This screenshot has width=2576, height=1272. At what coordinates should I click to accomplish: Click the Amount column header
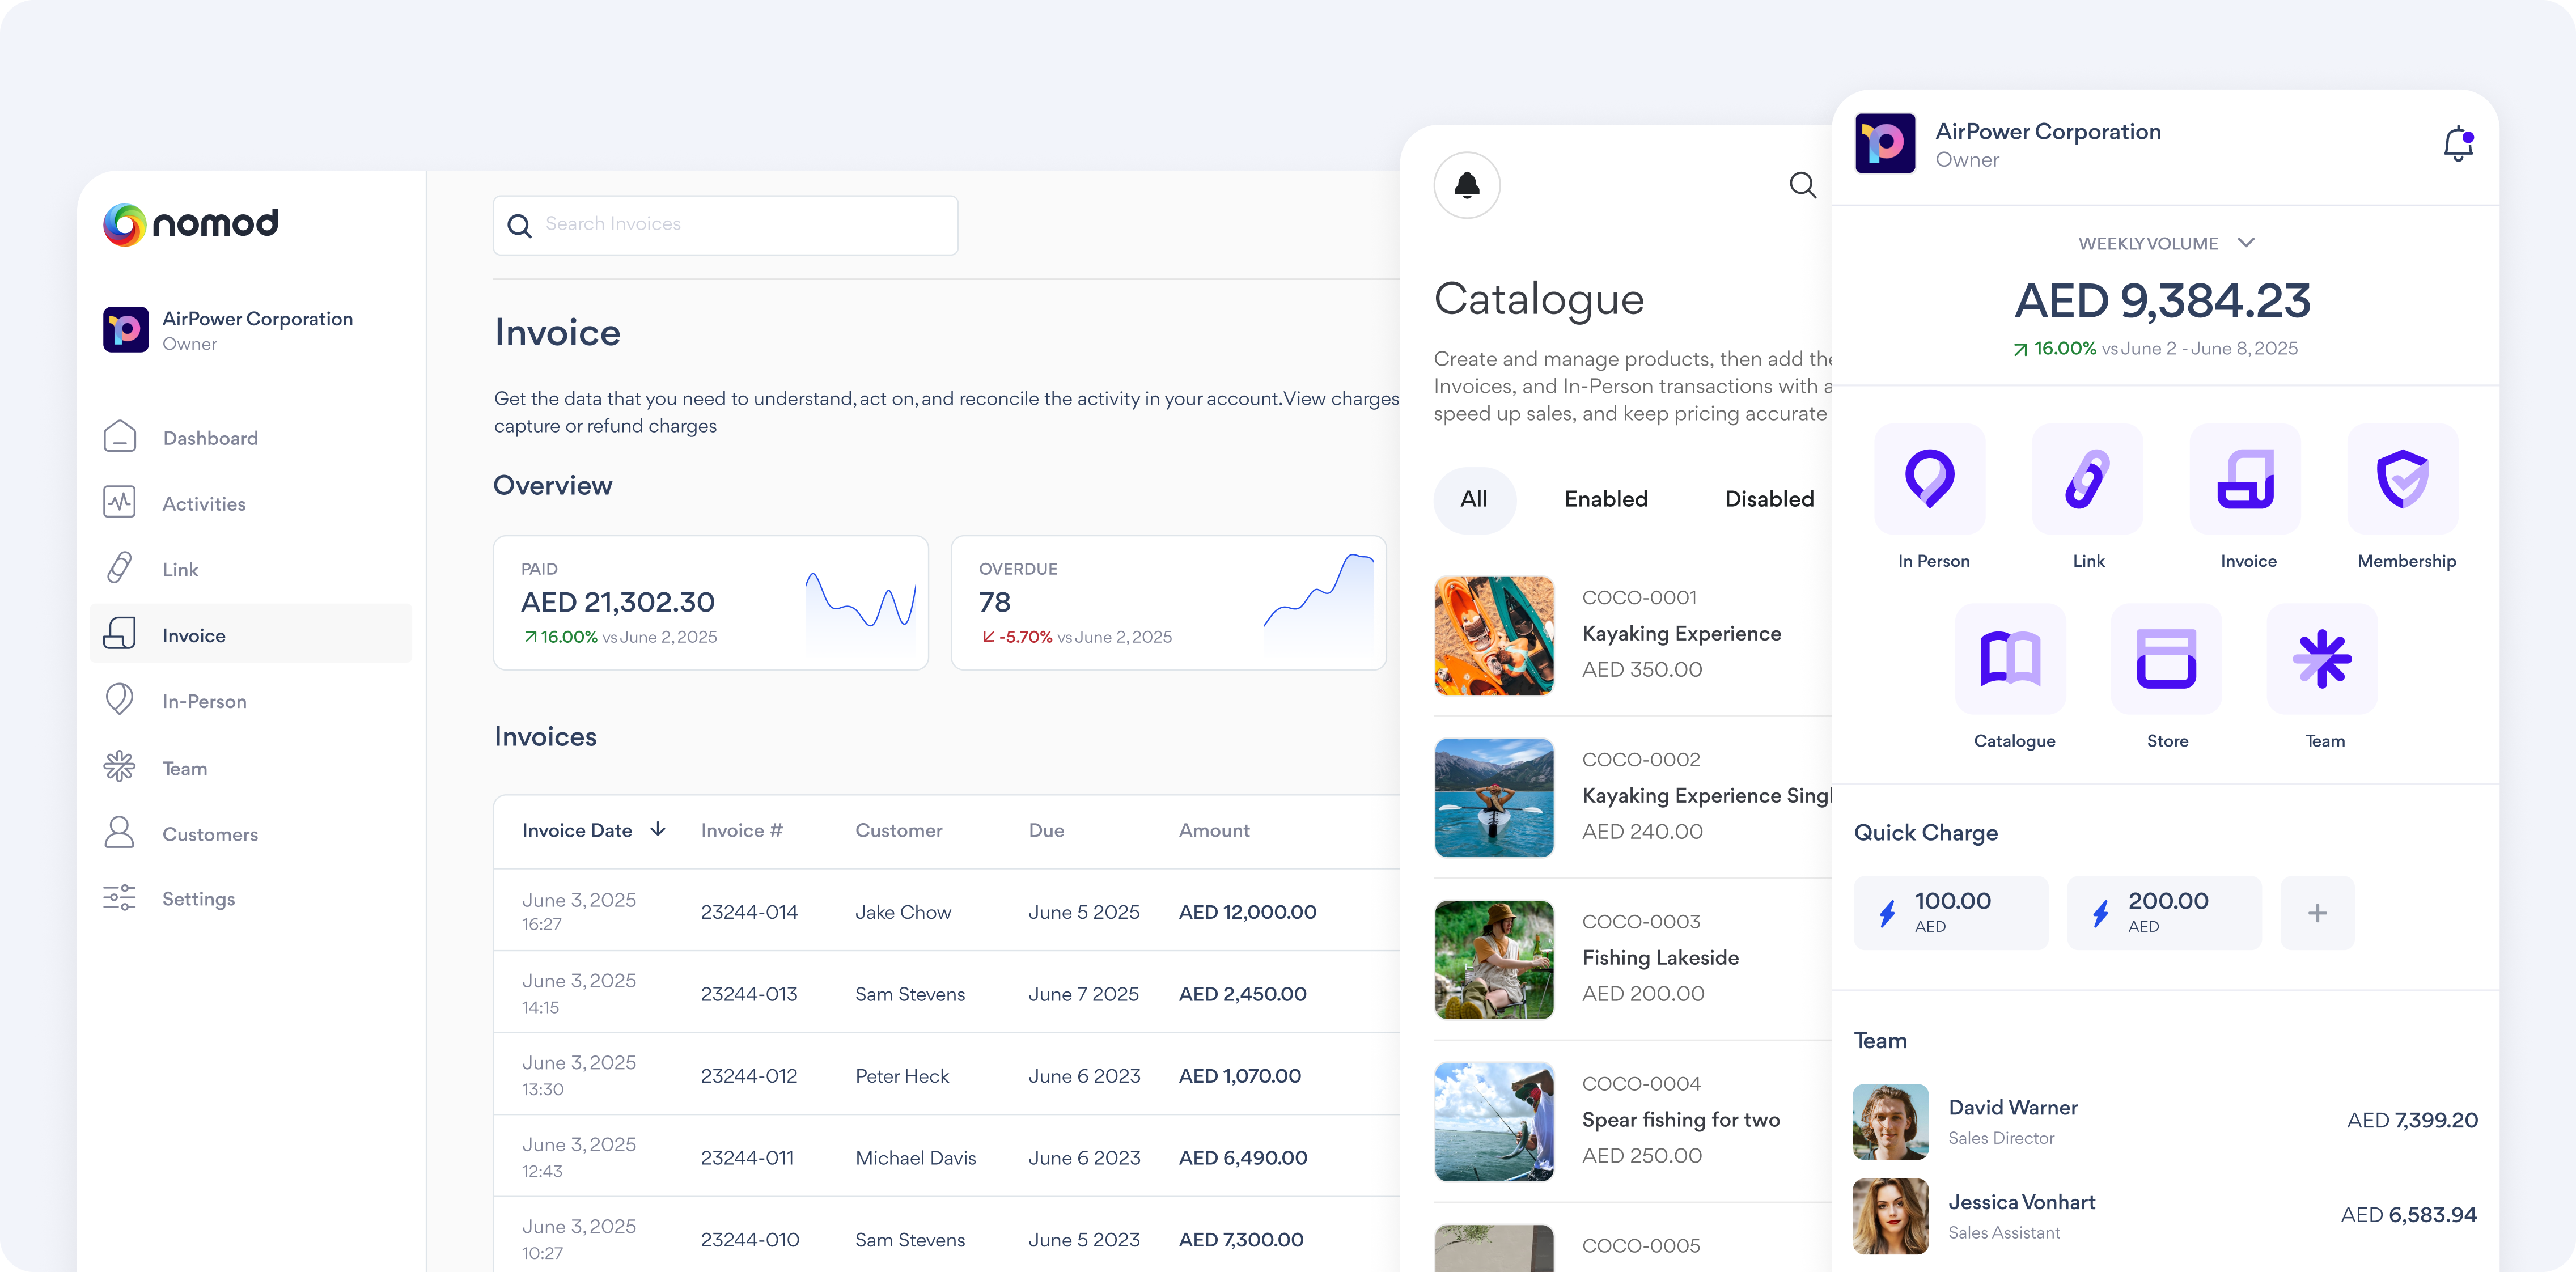click(x=1214, y=831)
